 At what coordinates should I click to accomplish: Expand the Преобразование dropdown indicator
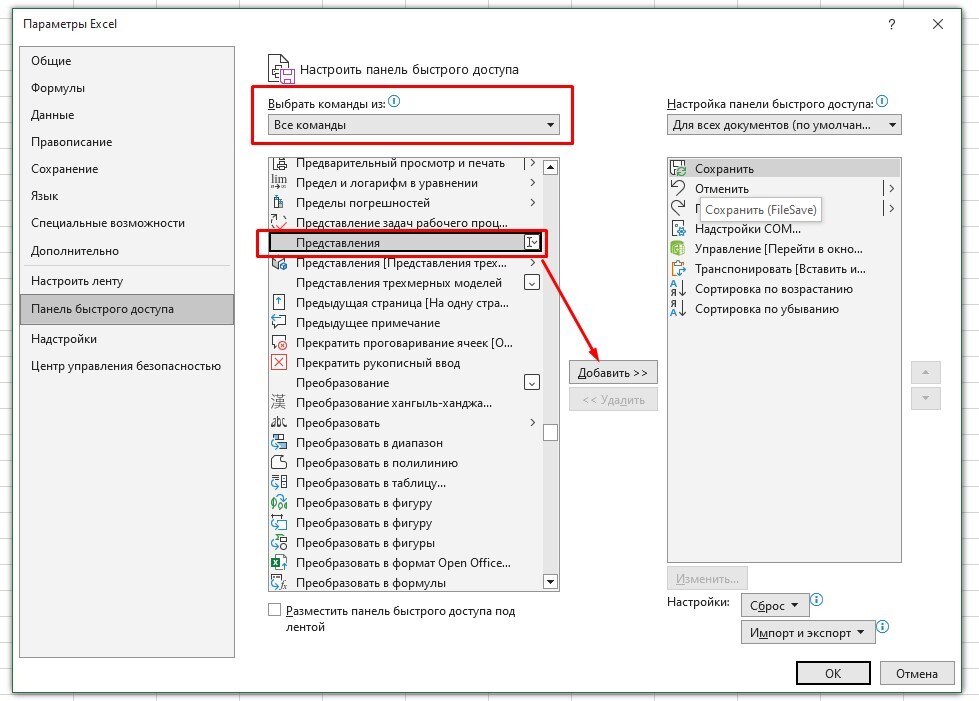click(532, 383)
